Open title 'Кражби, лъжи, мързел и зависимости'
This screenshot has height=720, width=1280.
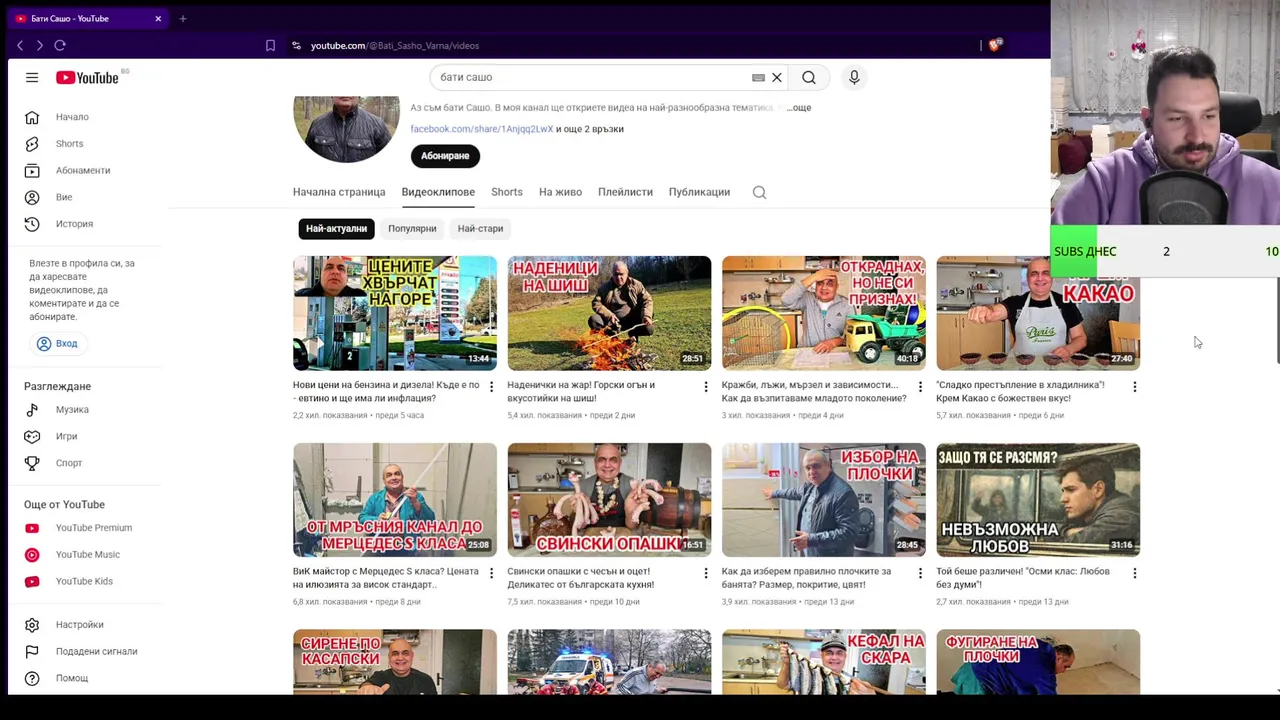click(x=814, y=391)
